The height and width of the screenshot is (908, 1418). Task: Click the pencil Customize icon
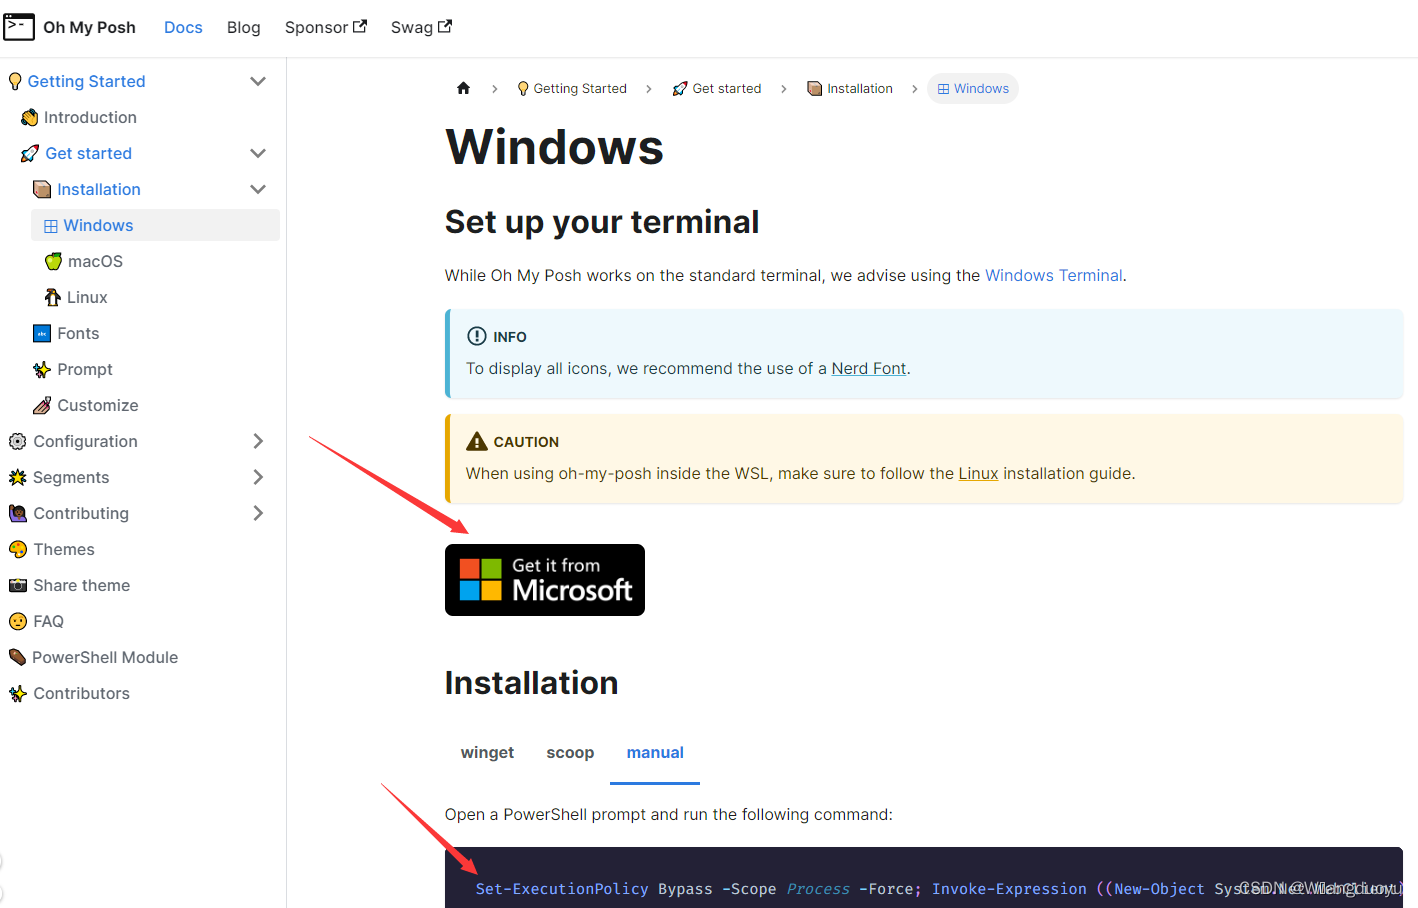click(x=42, y=405)
